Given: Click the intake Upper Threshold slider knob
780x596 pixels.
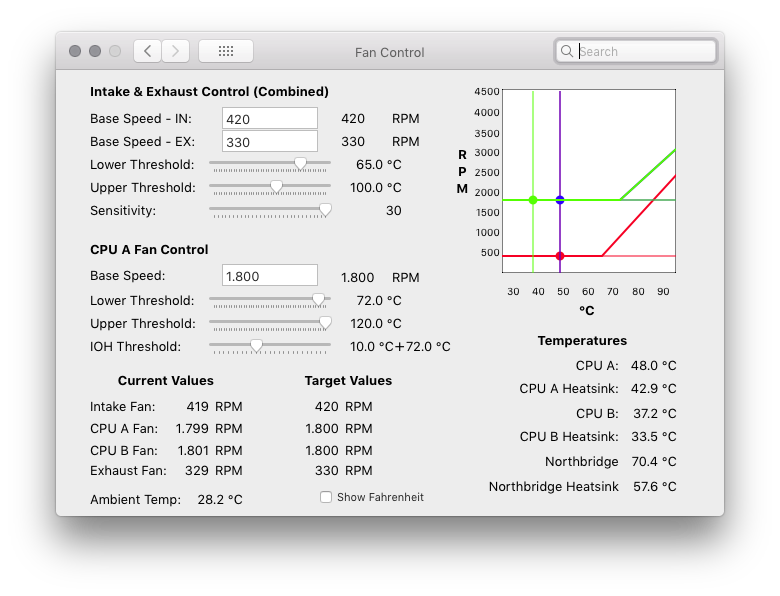Looking at the screenshot, I should 276,186.
